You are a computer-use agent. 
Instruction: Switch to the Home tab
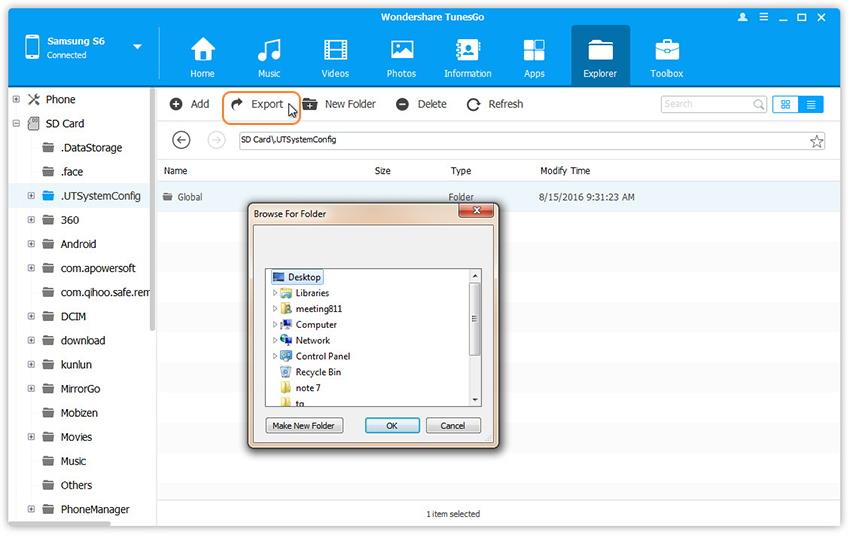tap(203, 57)
